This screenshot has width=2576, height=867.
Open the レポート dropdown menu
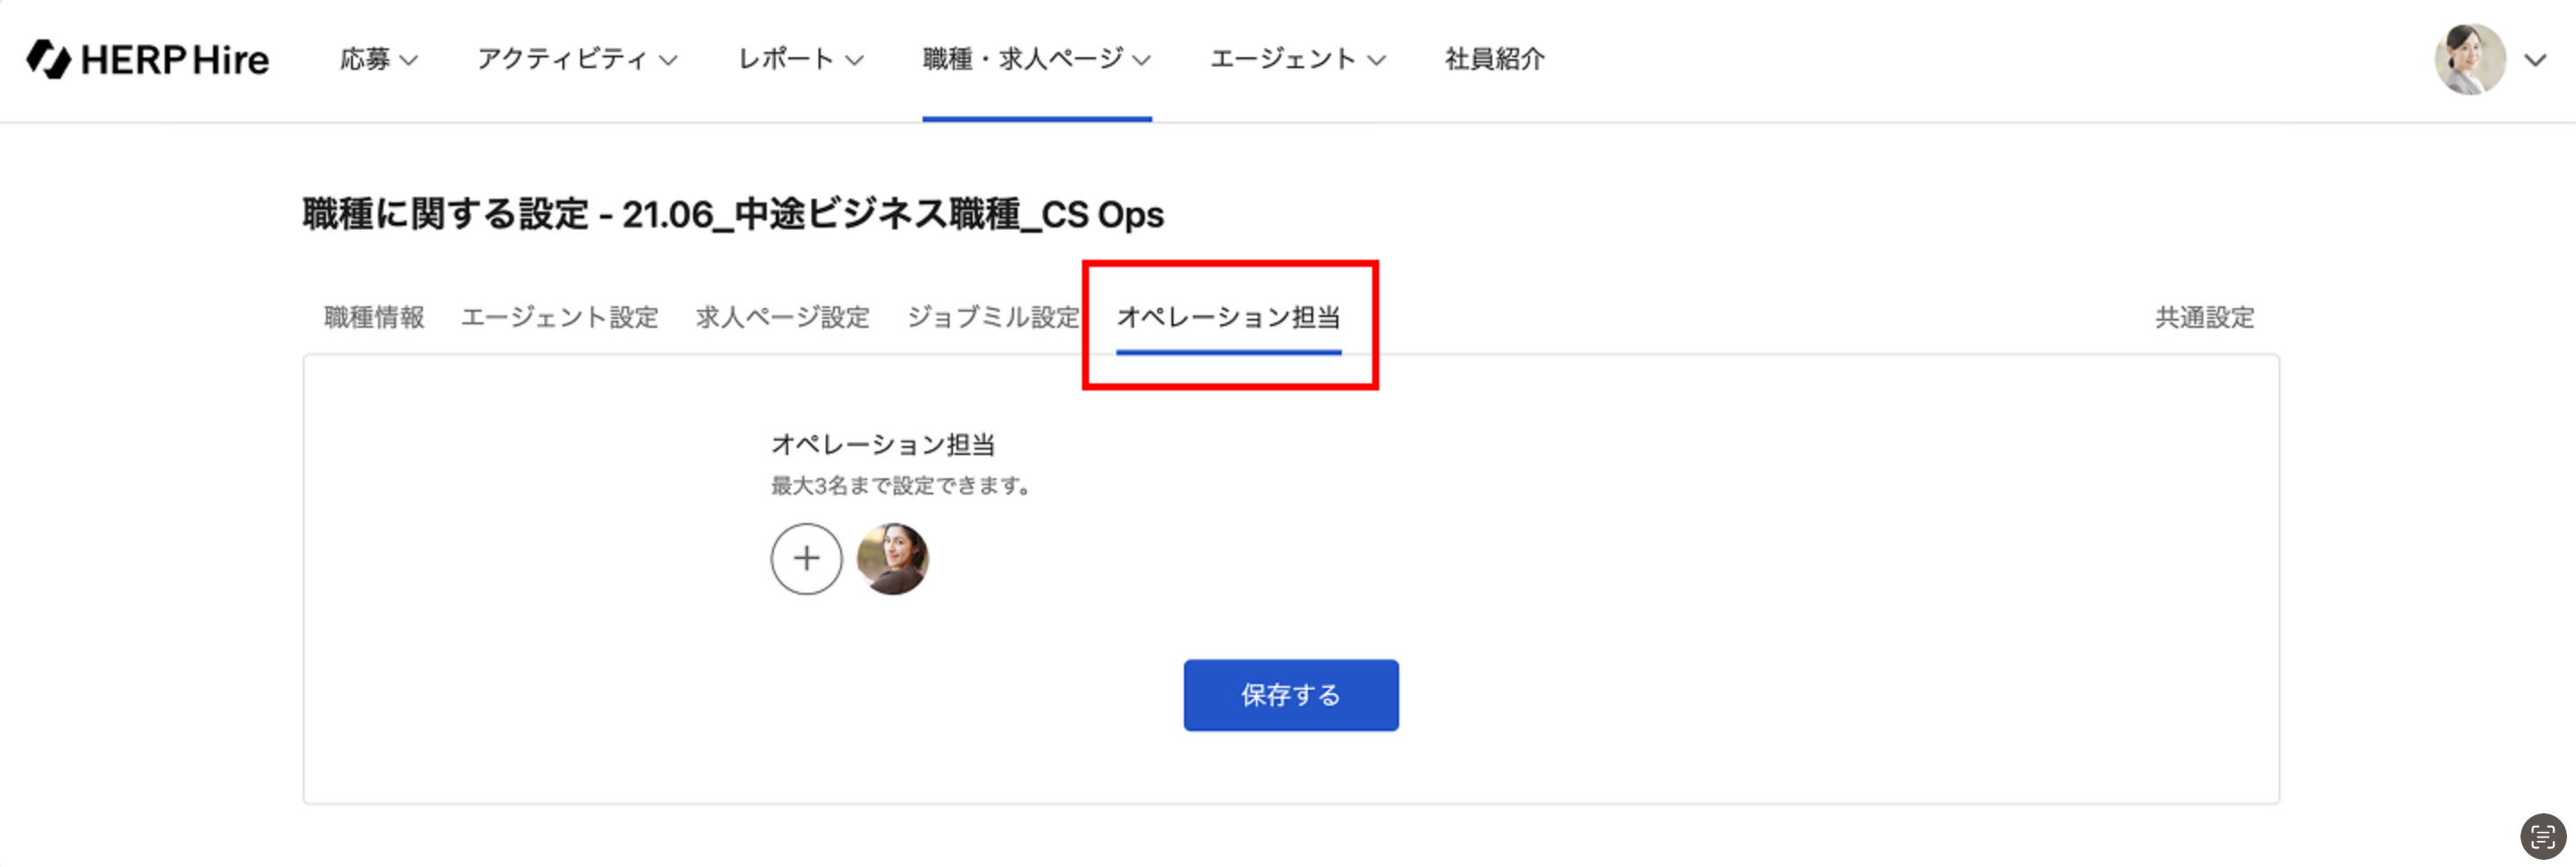[800, 60]
